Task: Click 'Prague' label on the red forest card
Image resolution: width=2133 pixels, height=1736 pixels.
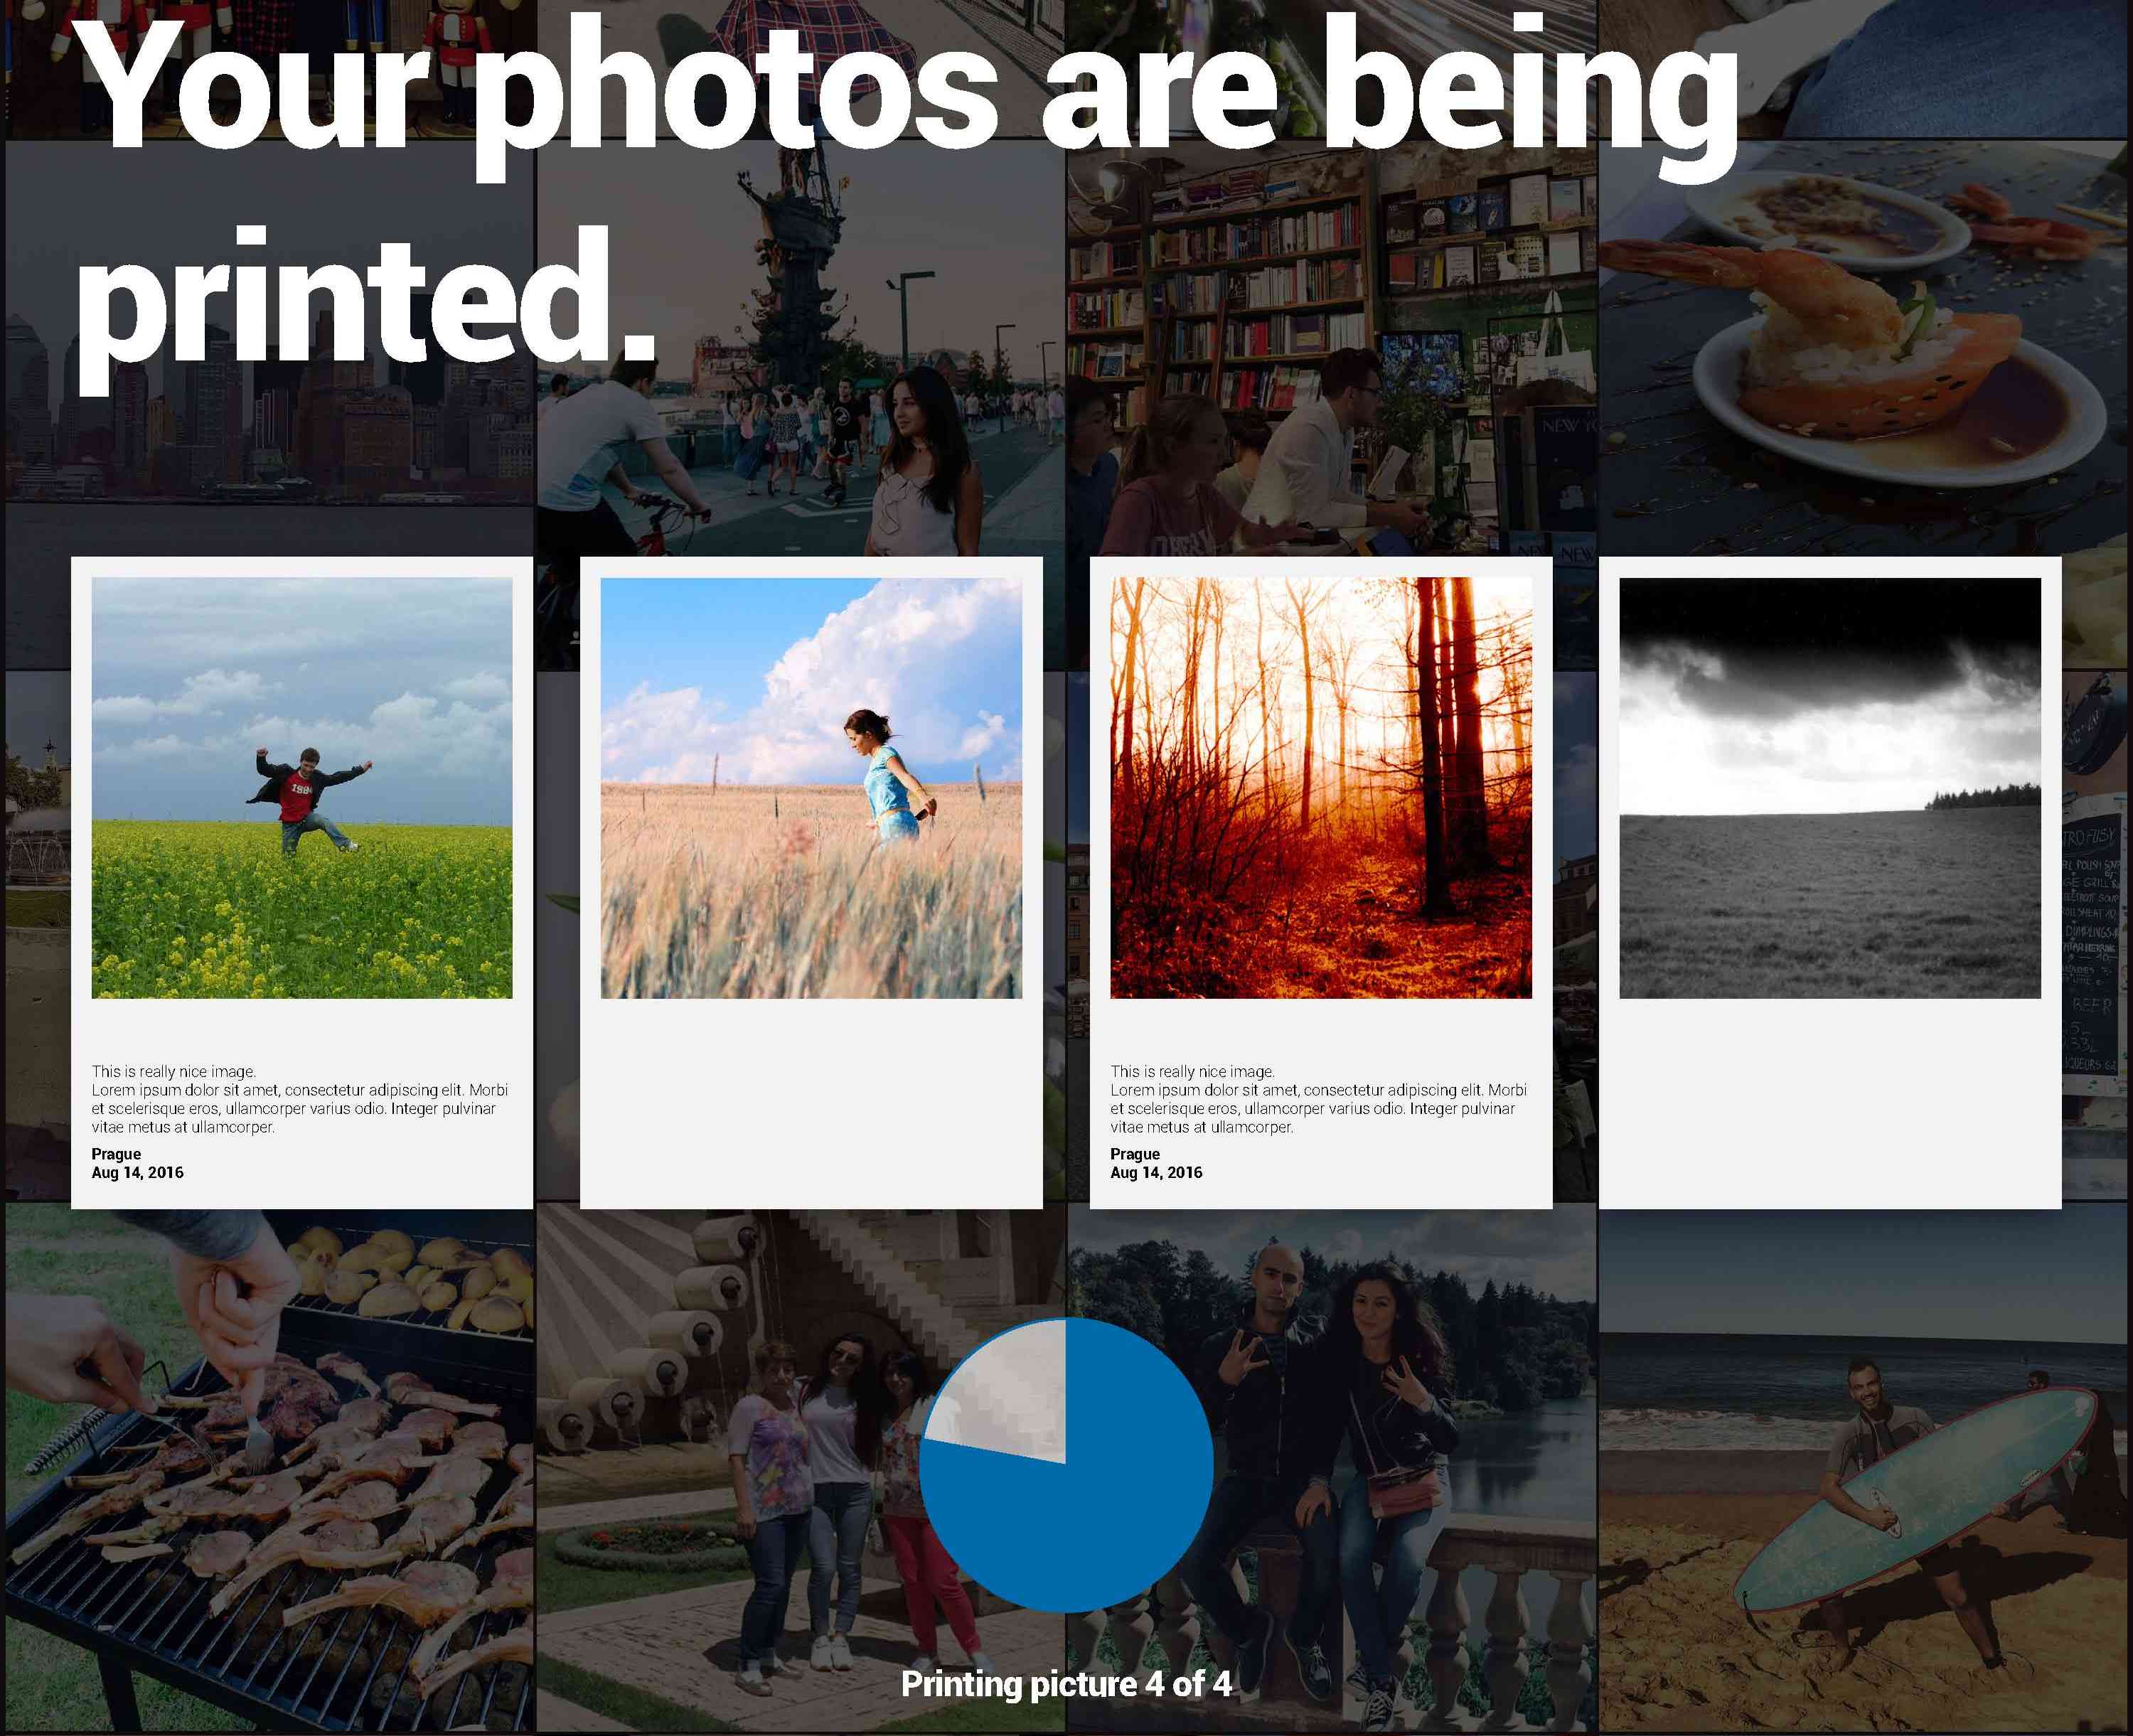Action: coord(1135,1154)
